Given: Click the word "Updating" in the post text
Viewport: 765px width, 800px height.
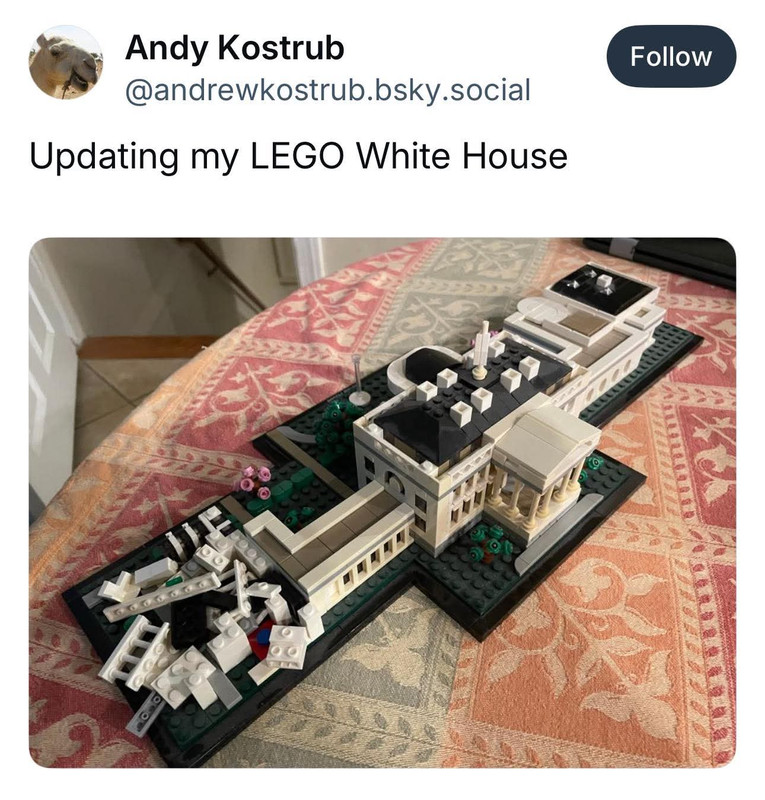Looking at the screenshot, I should pos(104,156).
